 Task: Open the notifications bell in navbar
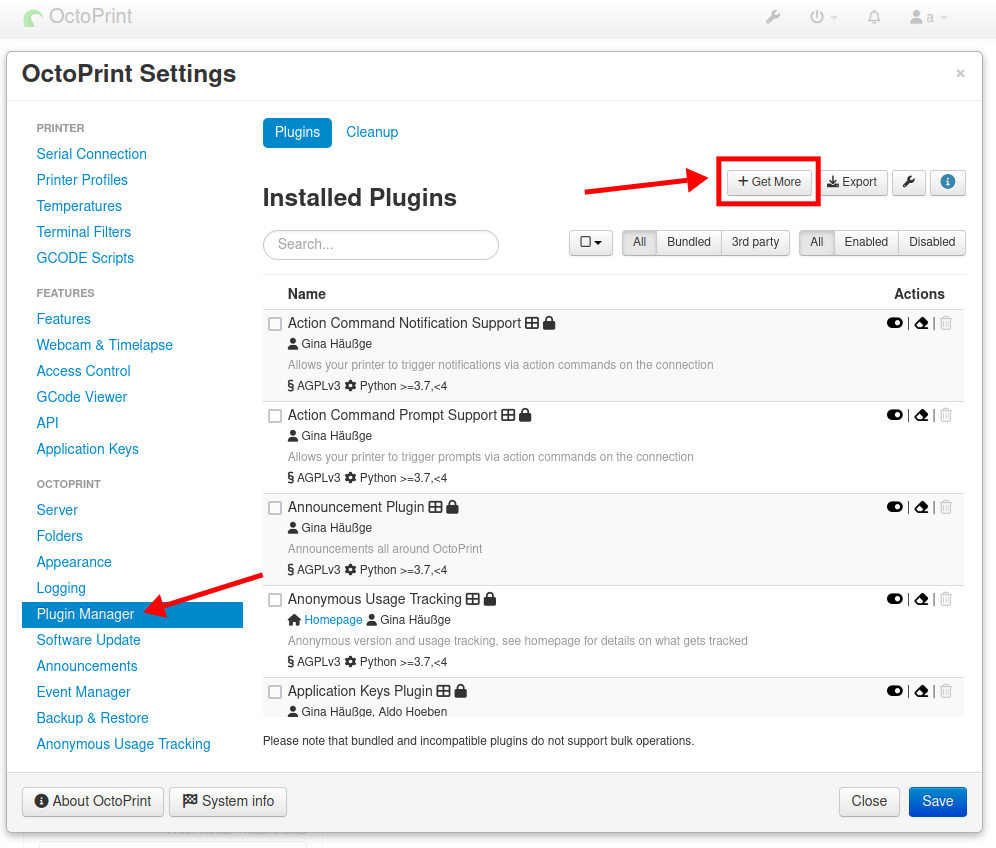click(874, 17)
